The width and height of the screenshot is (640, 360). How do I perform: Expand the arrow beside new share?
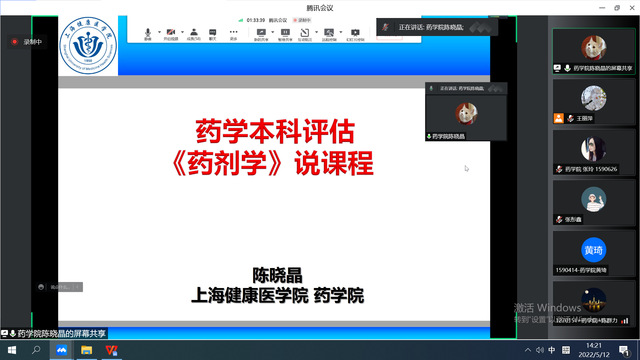[272, 32]
